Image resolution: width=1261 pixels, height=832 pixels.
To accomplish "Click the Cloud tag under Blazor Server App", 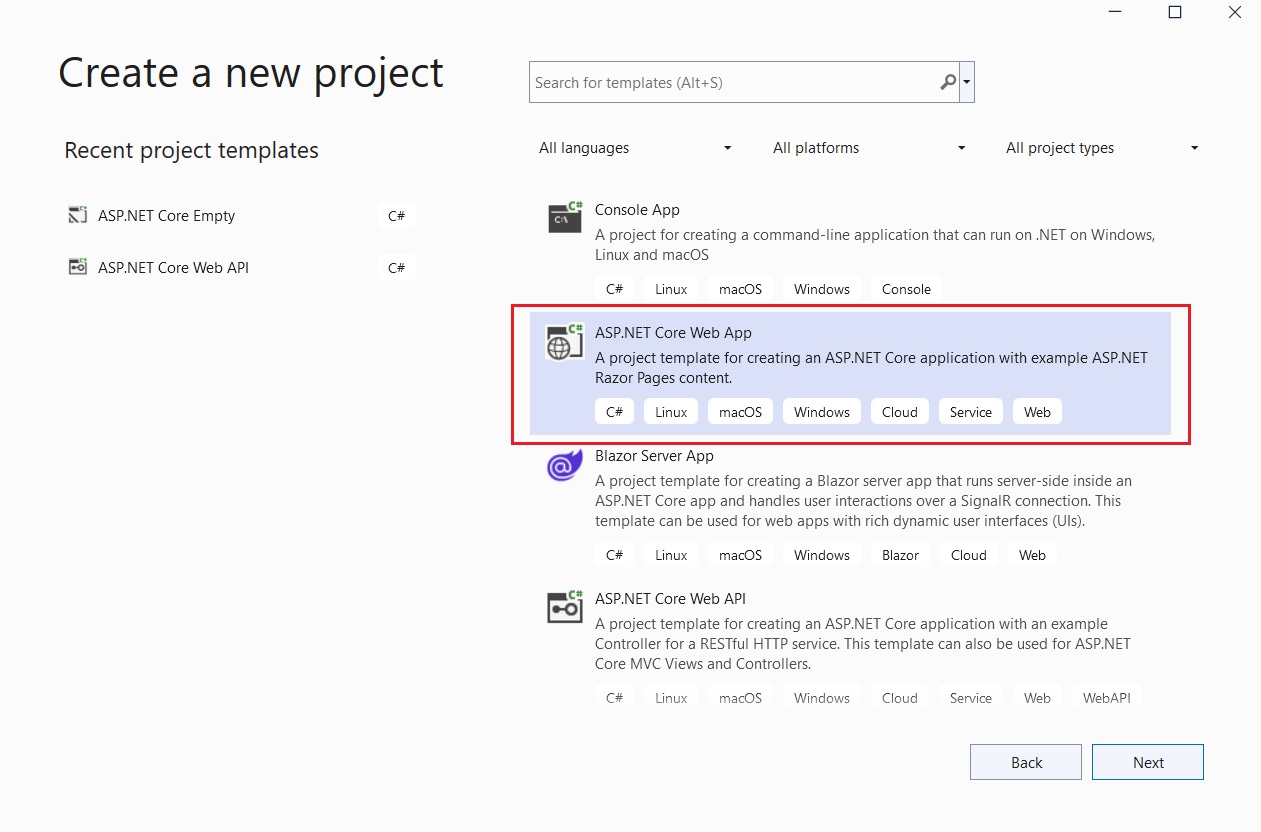I will (x=969, y=555).
